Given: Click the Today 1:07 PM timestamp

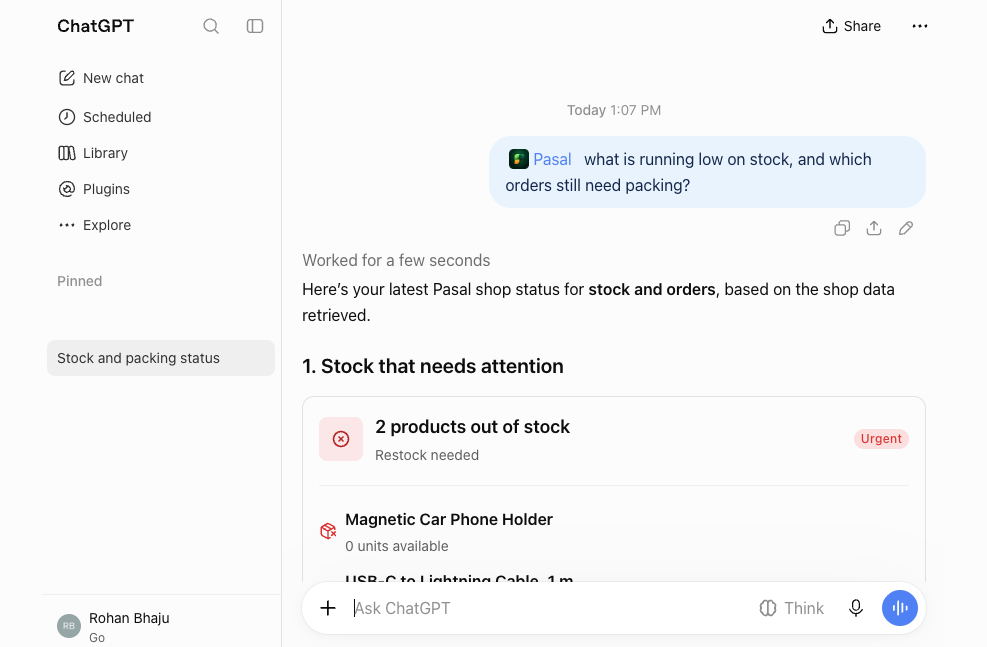Looking at the screenshot, I should 614,110.
